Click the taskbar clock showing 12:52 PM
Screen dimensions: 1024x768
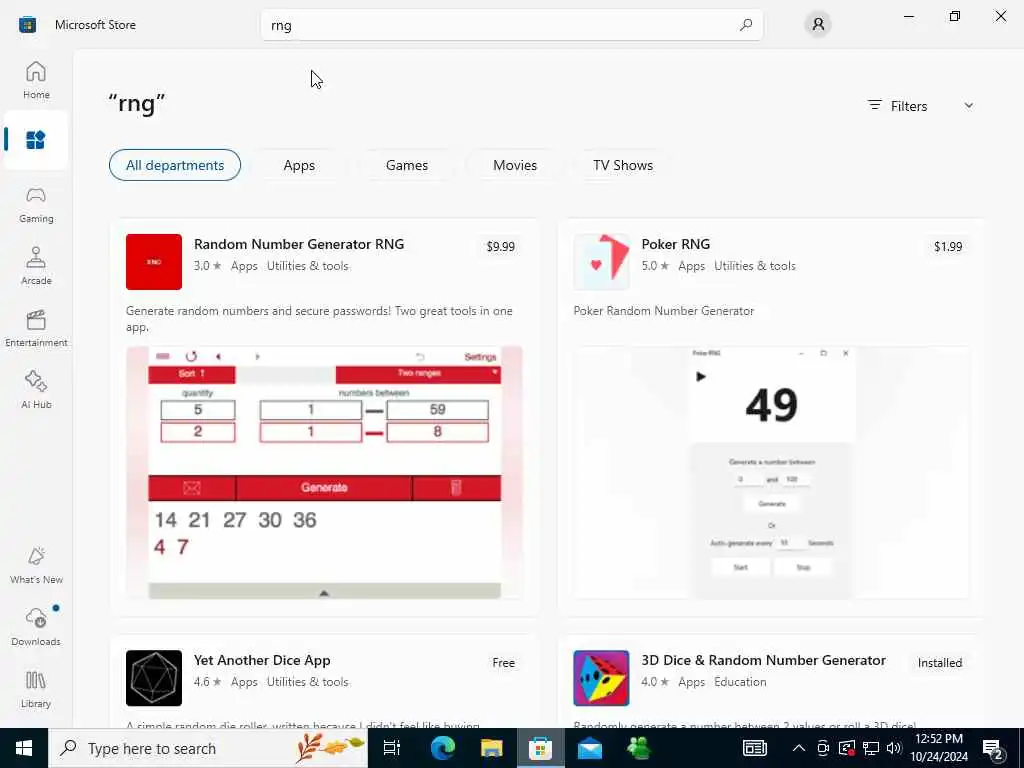coord(939,748)
